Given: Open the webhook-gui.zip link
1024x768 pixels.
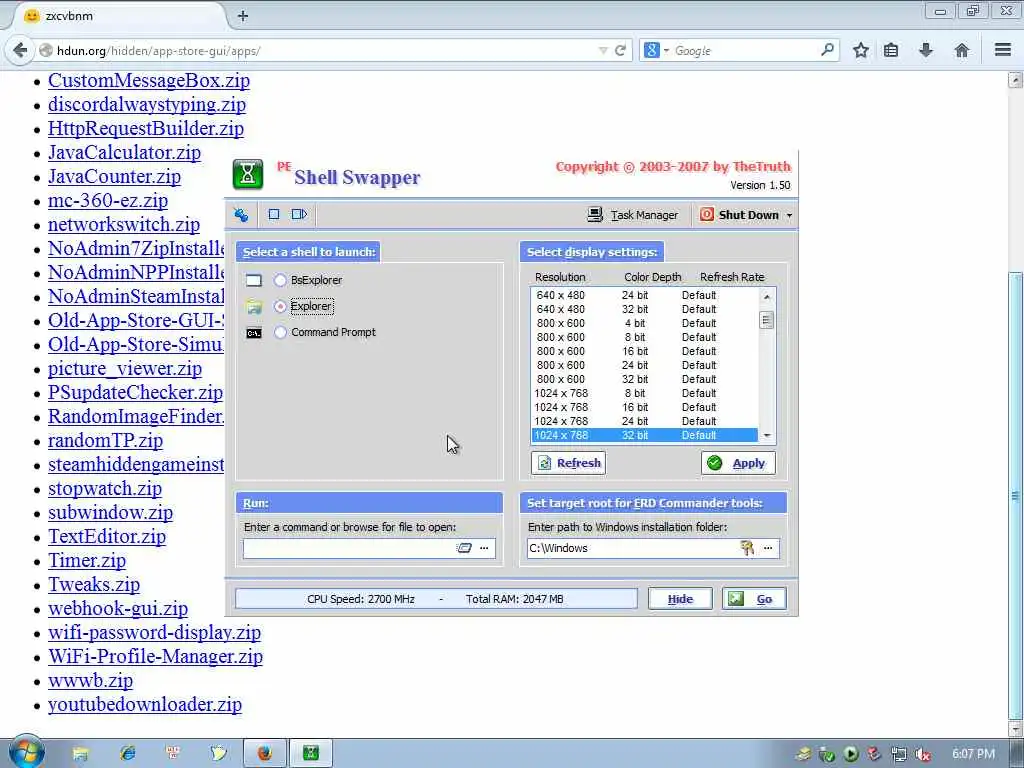Looking at the screenshot, I should pyautogui.click(x=118, y=609).
